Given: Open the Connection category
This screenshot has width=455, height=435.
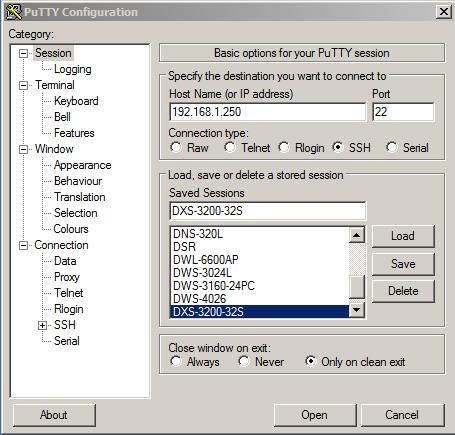Looking at the screenshot, I should coord(61,245).
